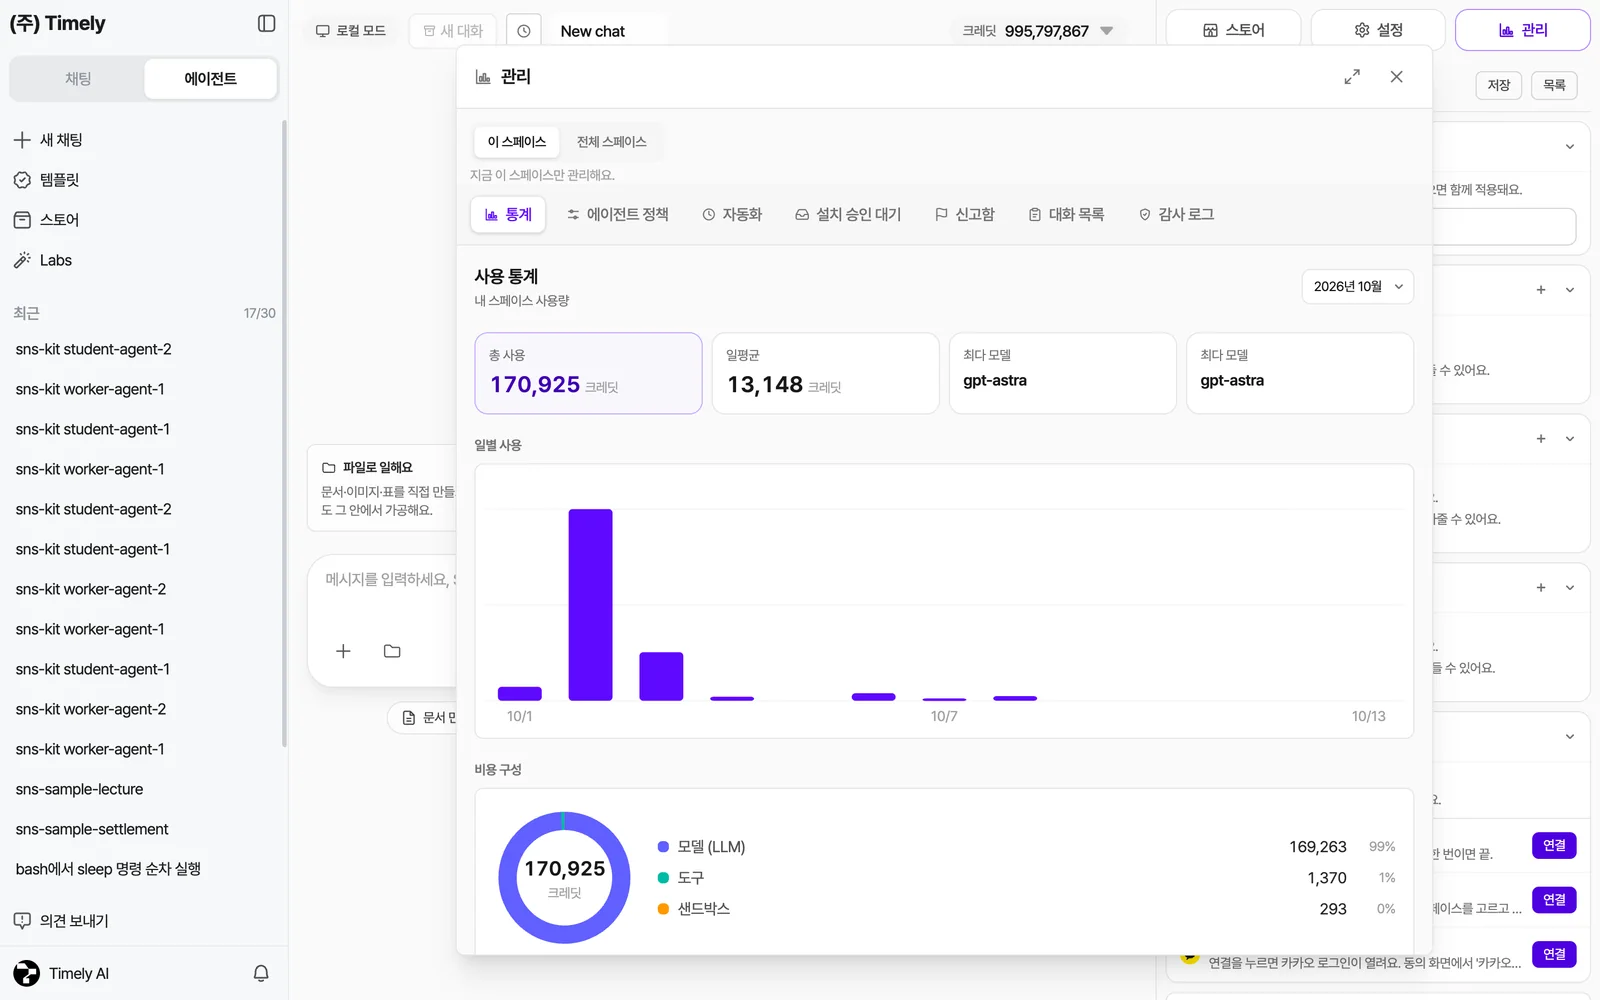Click the folder icon in message box

(x=392, y=651)
